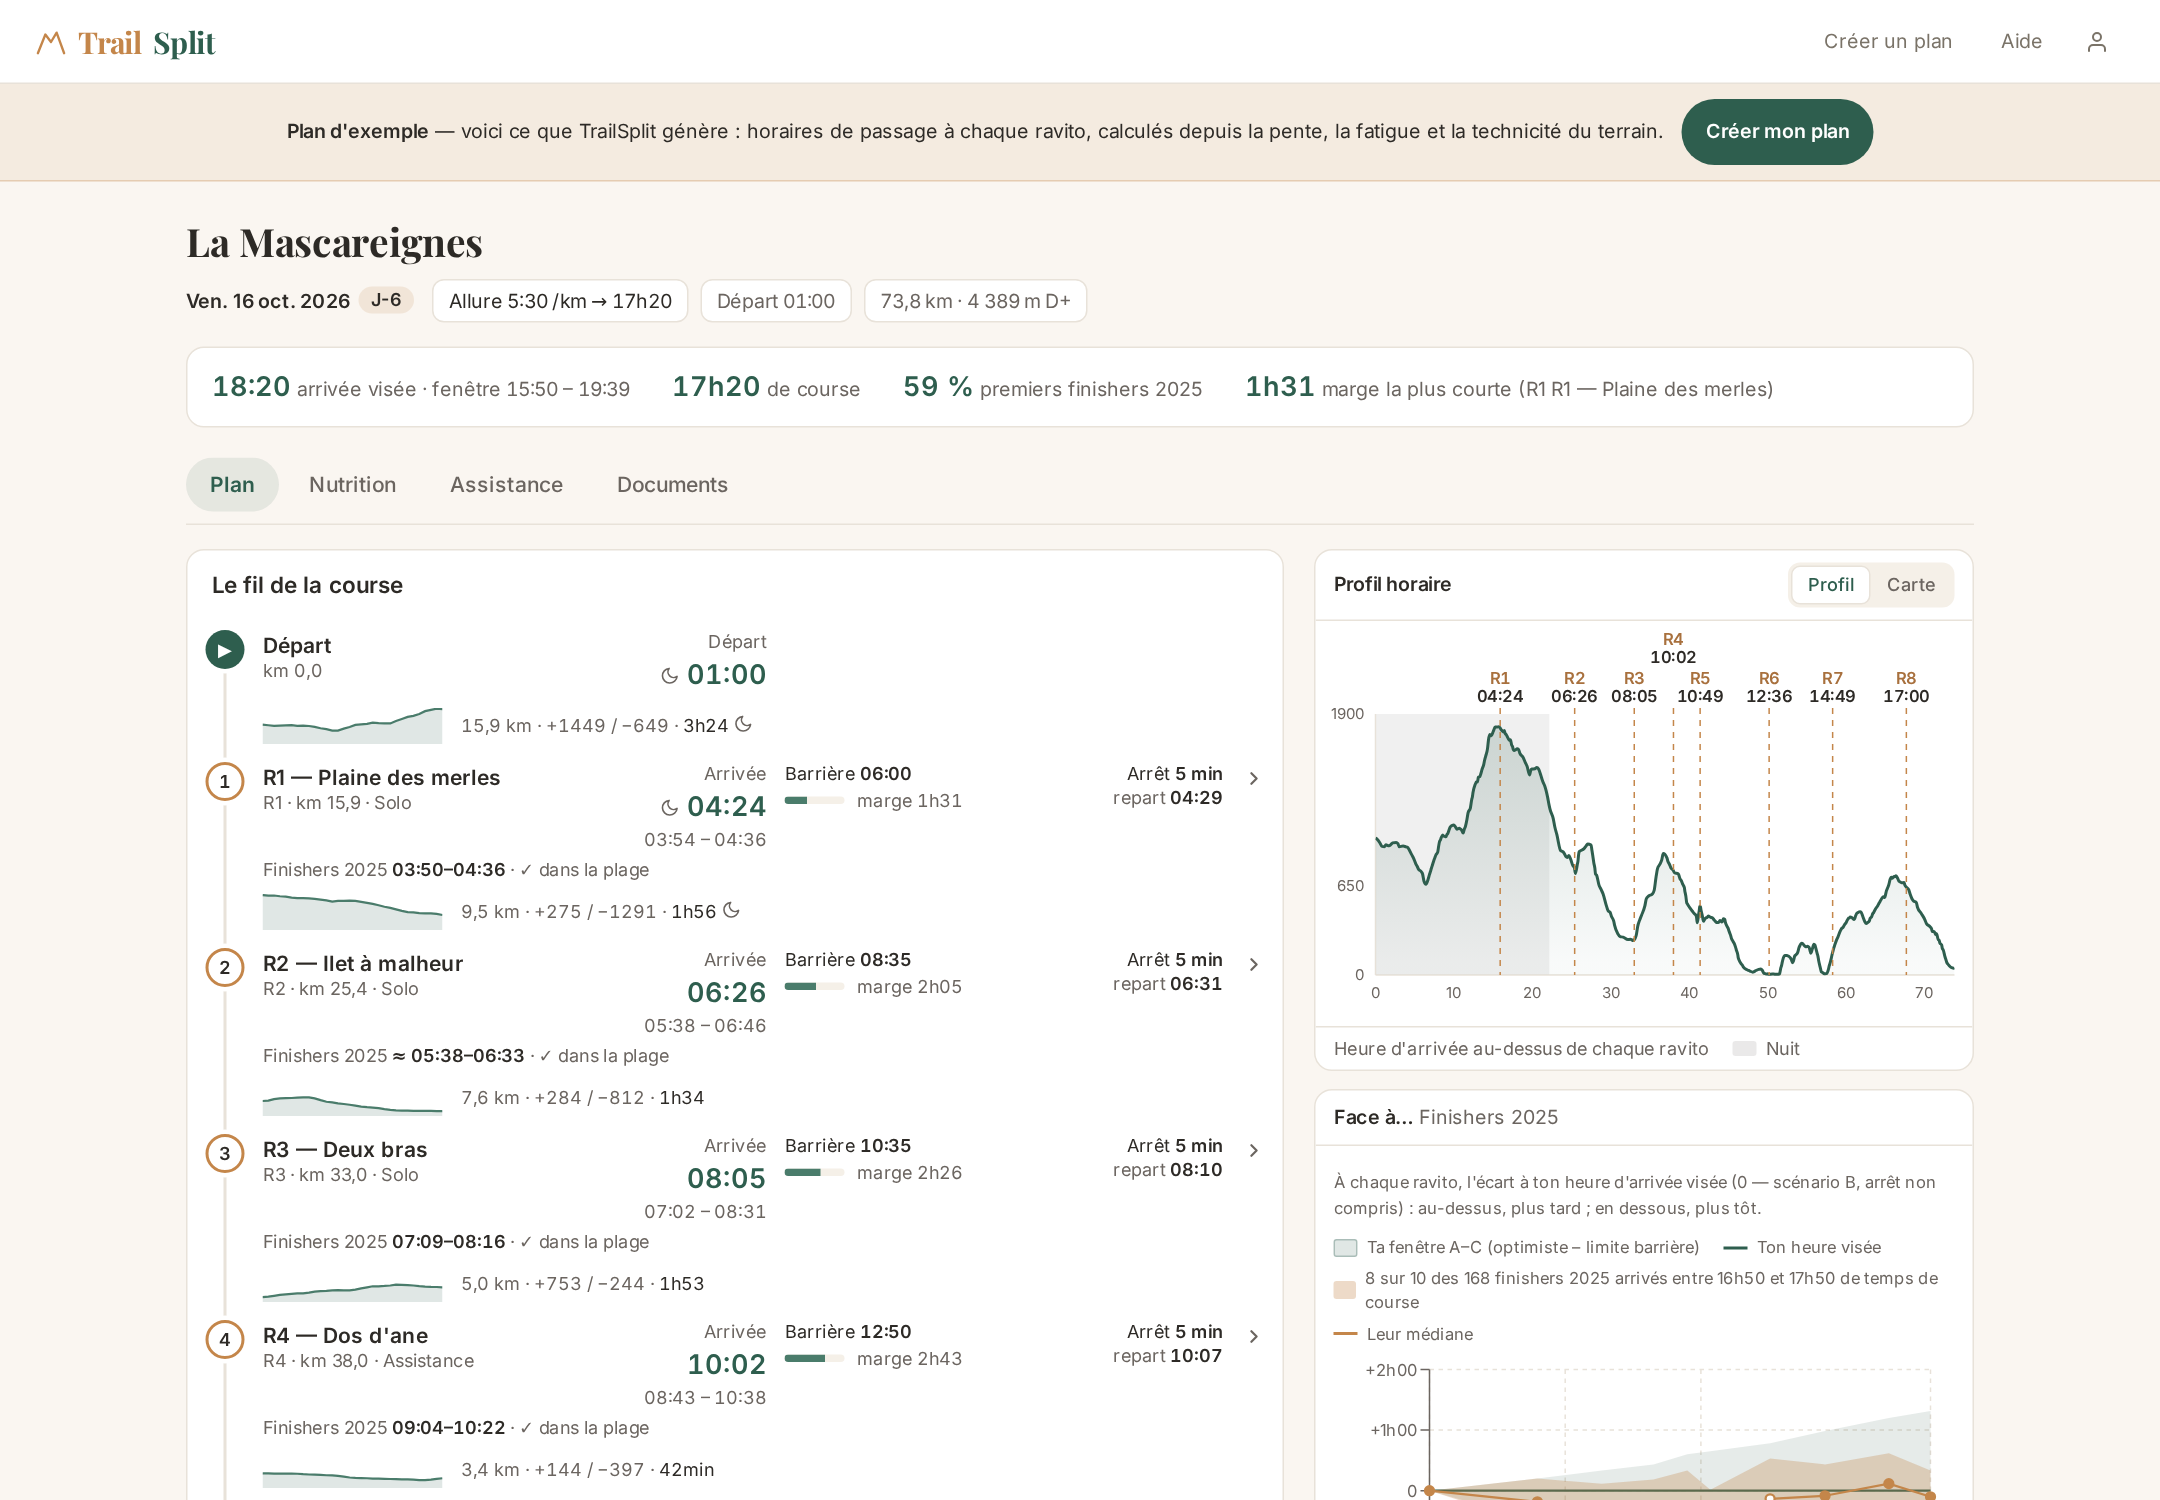2160x1500 pixels.
Task: Click the first segment elevation thumbnail (15,9 km)
Action: (x=352, y=725)
